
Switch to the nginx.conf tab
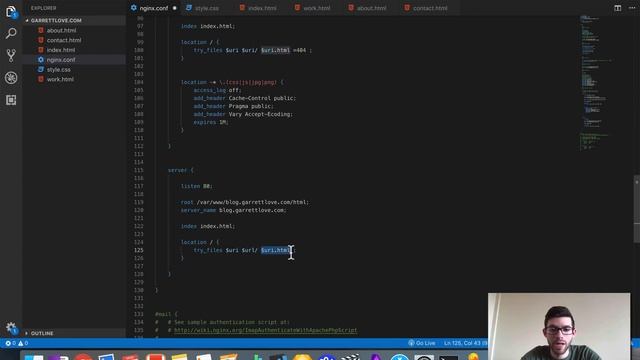153,8
